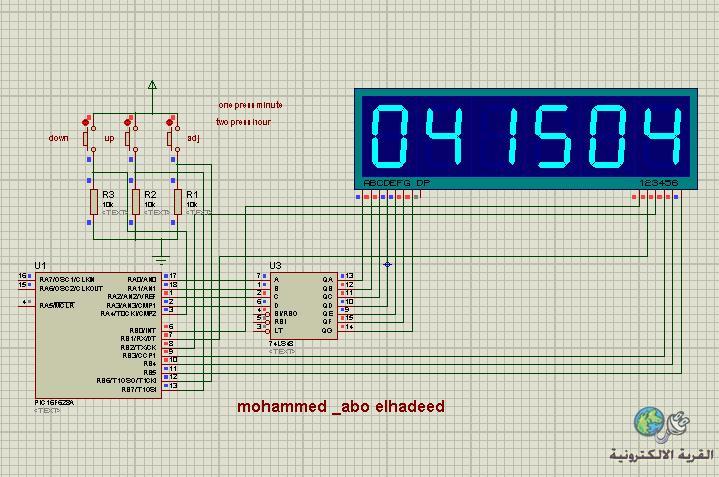
Task: Click pin label QA on U3
Action: tap(327, 279)
